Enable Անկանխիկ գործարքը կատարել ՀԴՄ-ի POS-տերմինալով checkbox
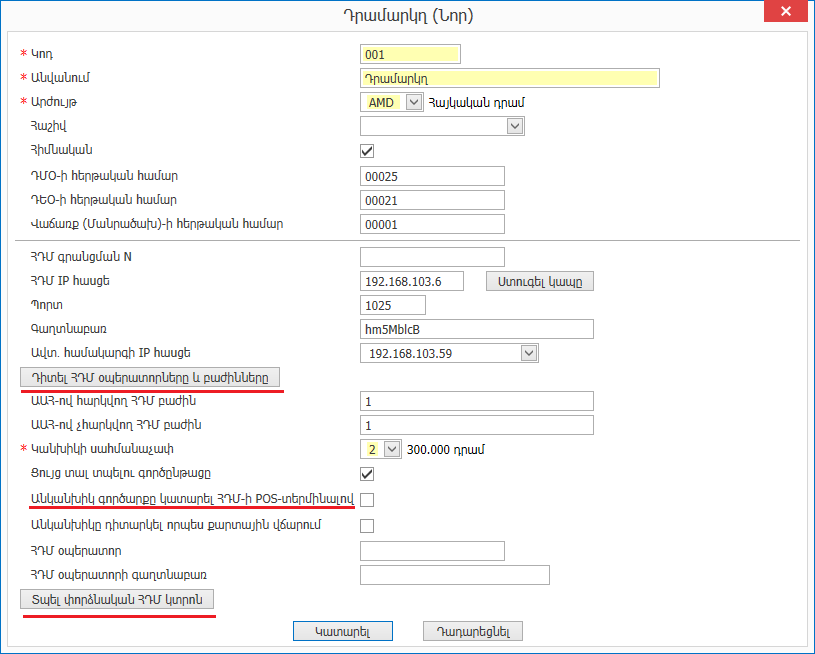The height and width of the screenshot is (654, 815). coord(367,499)
